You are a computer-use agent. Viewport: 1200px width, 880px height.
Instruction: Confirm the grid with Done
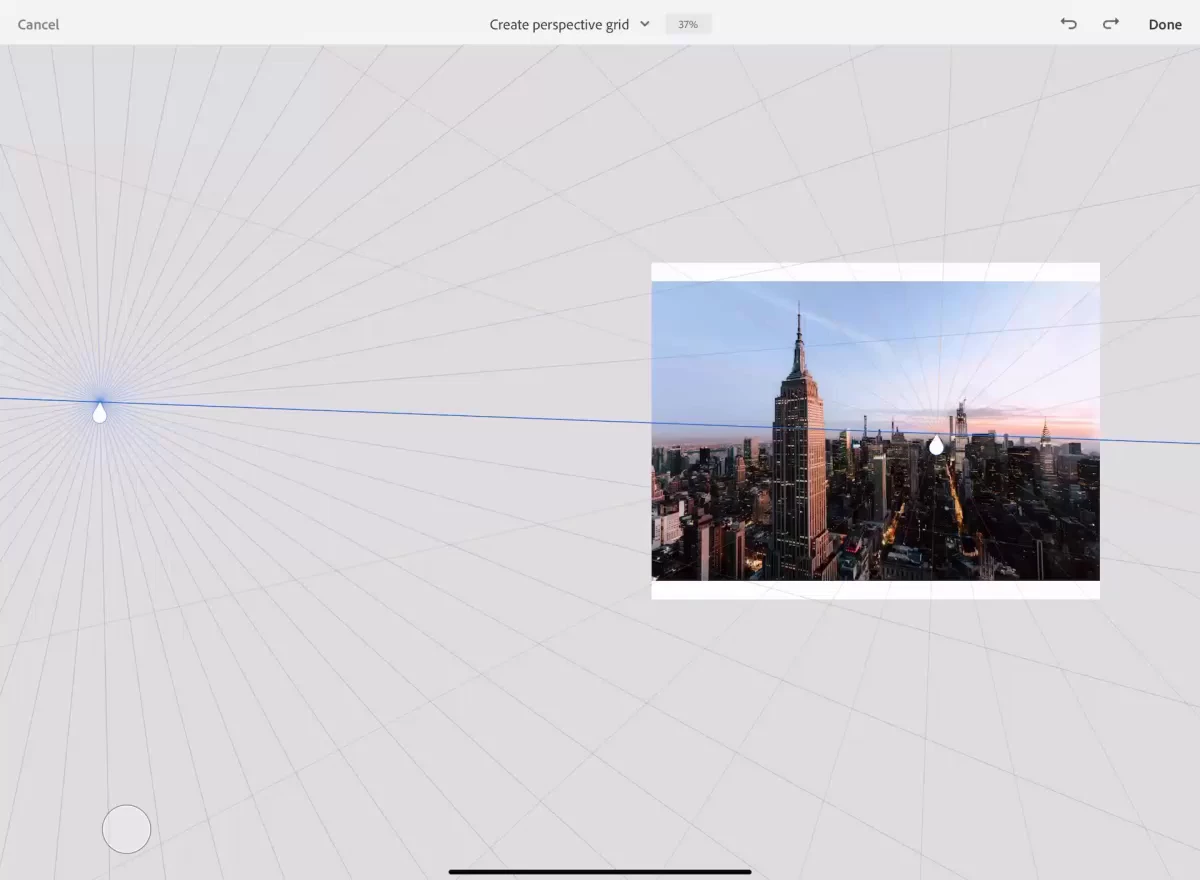pos(1165,24)
